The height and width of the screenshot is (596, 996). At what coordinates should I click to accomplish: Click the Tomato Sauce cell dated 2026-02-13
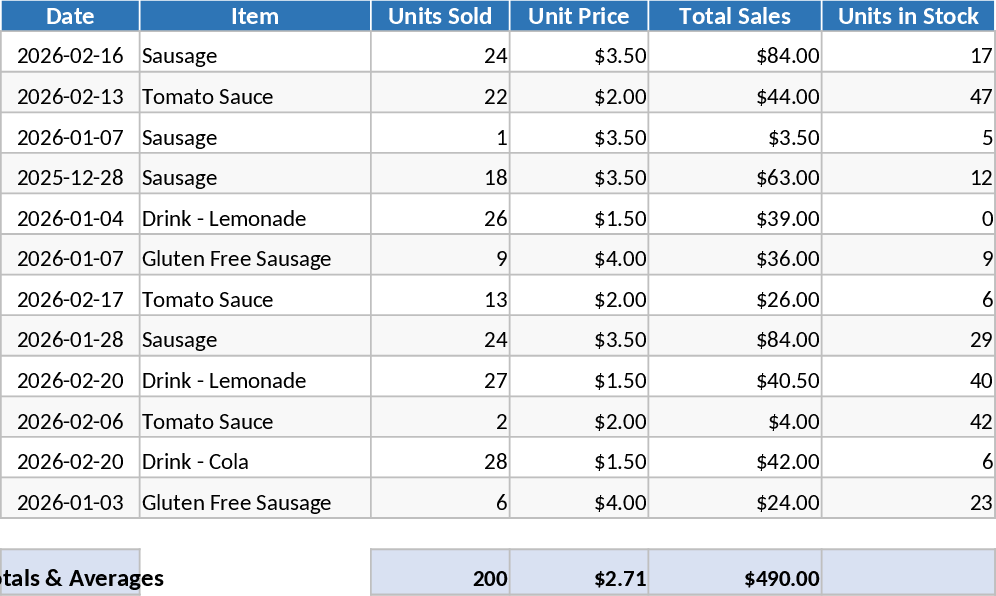click(x=255, y=97)
